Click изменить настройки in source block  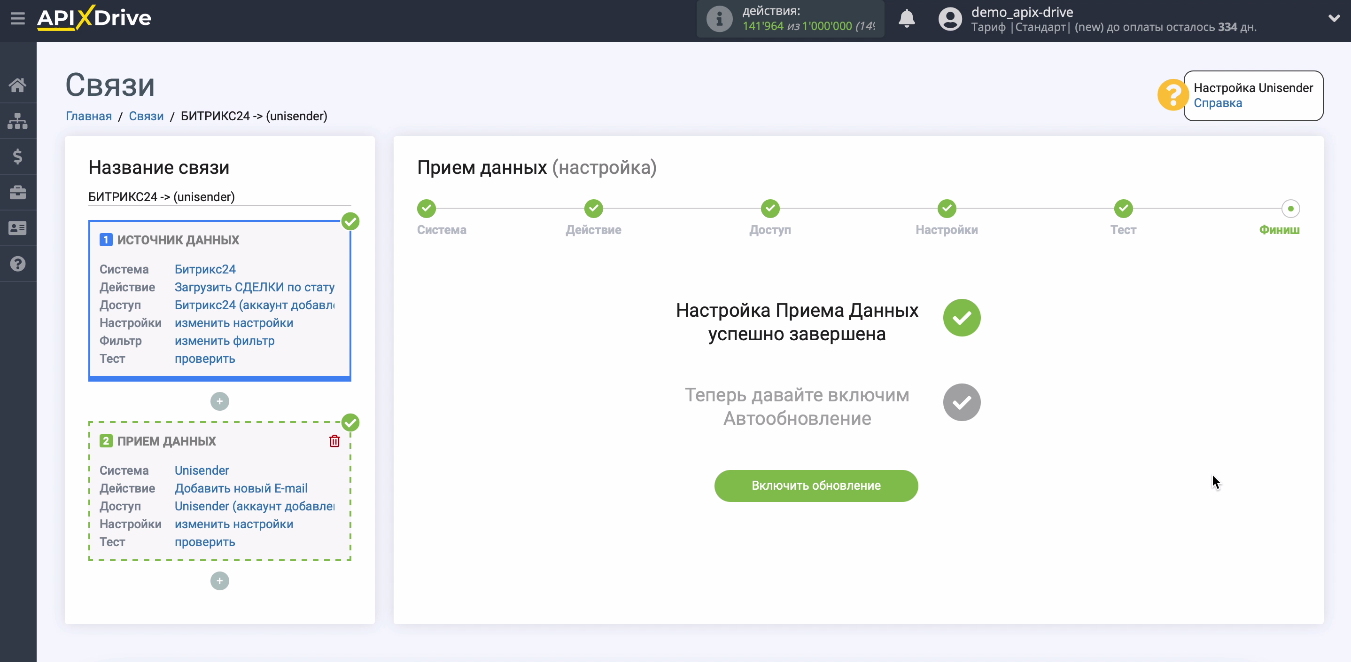click(x=234, y=323)
